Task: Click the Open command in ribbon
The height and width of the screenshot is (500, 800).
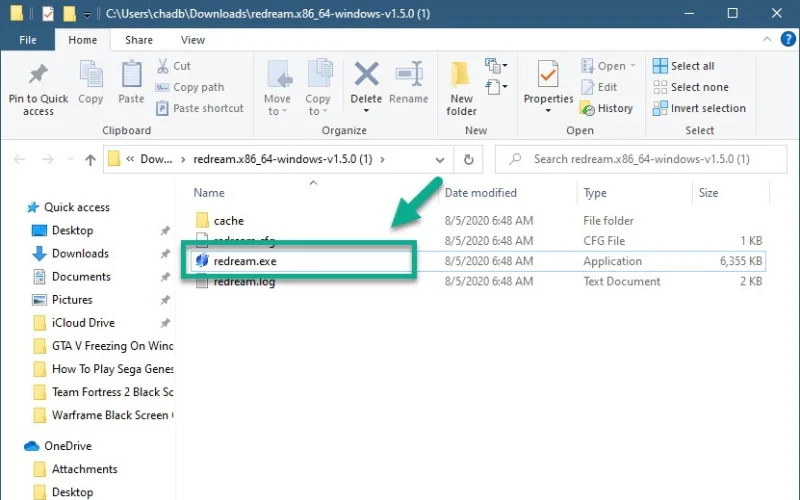Action: pyautogui.click(x=608, y=66)
